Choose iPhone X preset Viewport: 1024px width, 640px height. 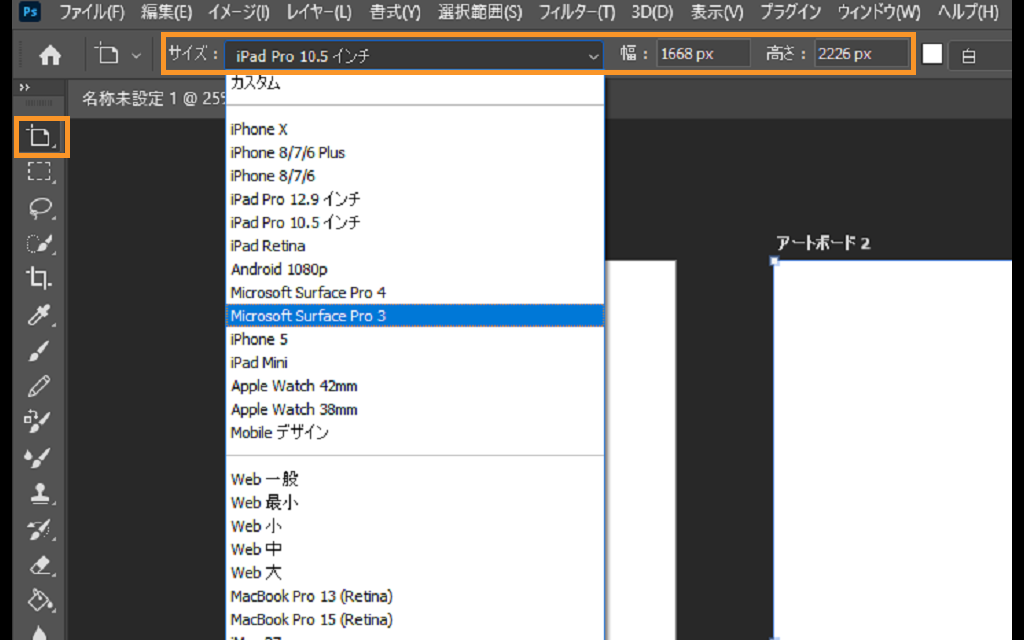pos(414,129)
